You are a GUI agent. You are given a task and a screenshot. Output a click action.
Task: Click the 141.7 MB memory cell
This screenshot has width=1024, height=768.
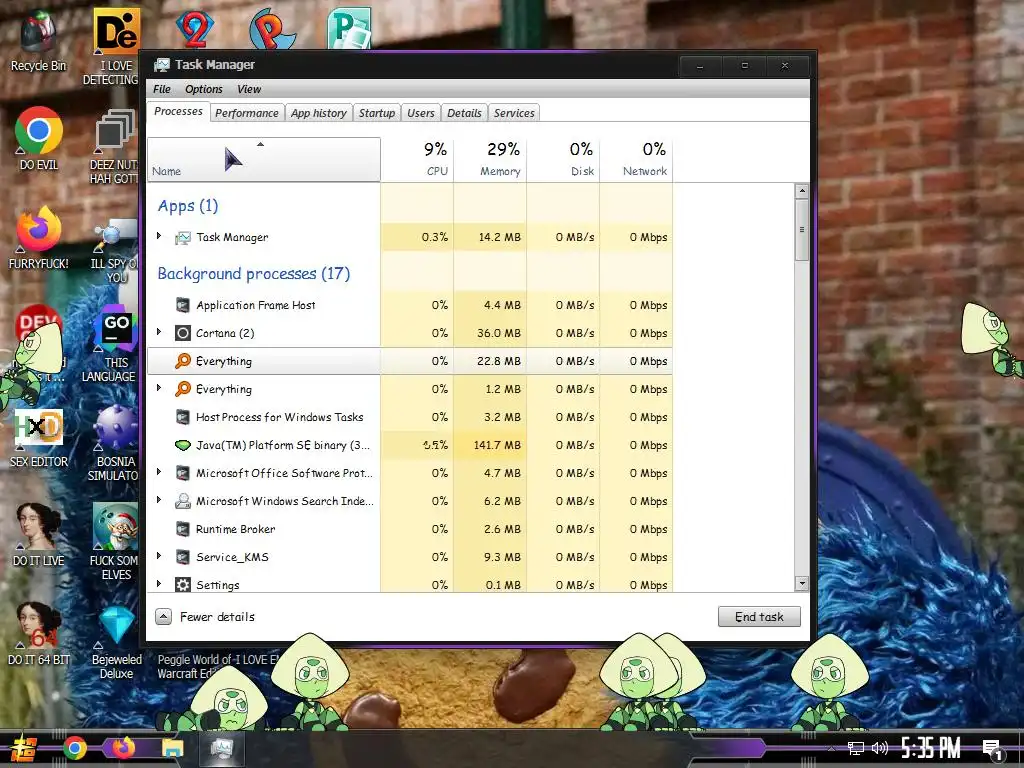(x=490, y=445)
